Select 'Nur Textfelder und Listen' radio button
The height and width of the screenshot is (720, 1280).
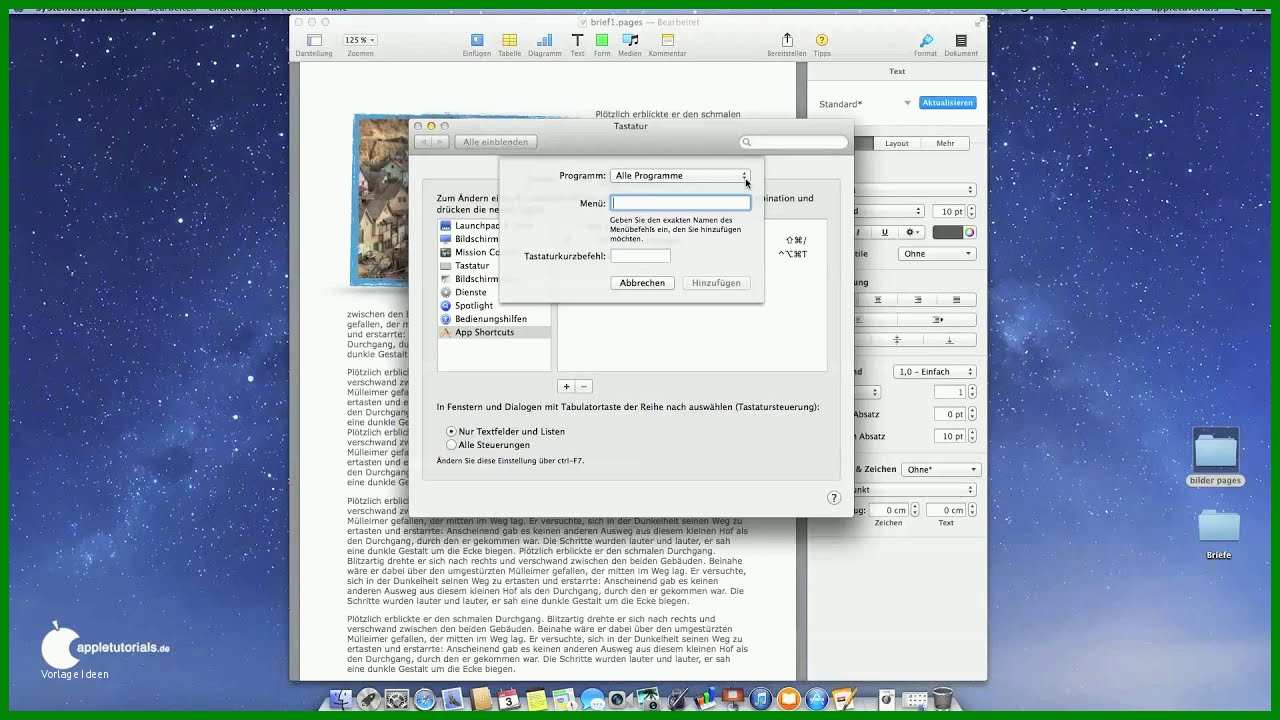pos(452,431)
